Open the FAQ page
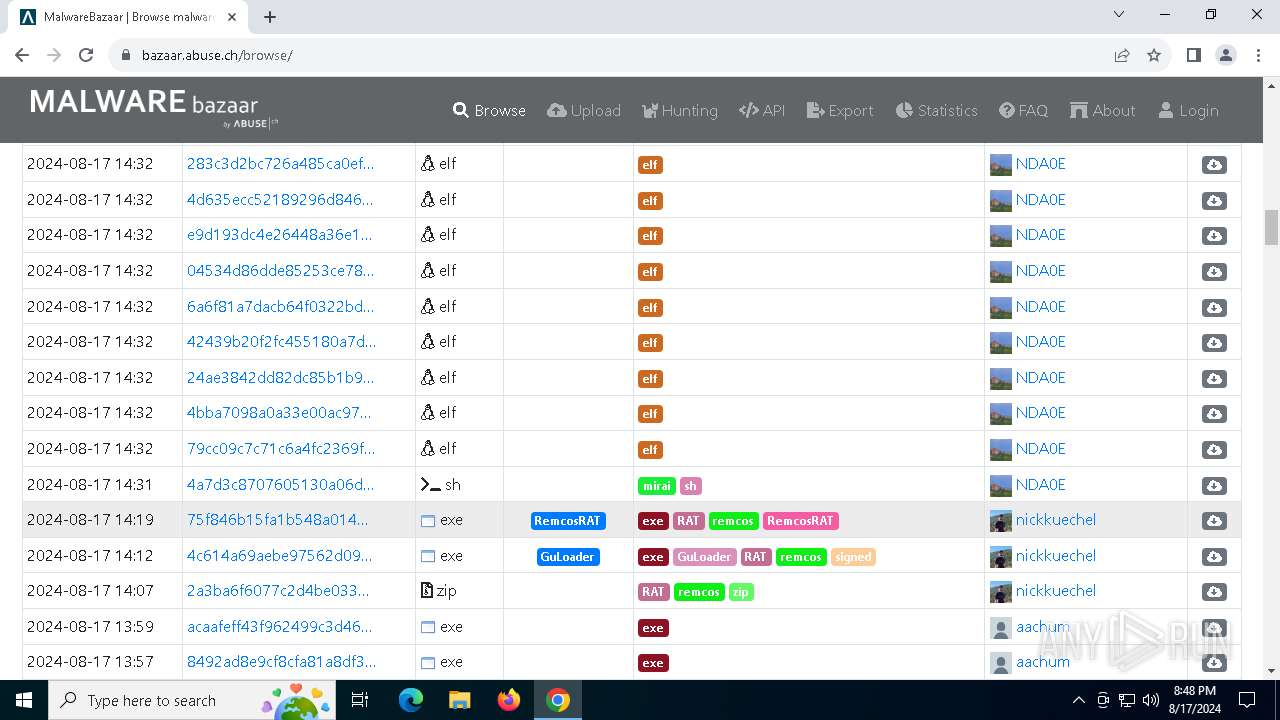The image size is (1280, 720). click(1023, 110)
